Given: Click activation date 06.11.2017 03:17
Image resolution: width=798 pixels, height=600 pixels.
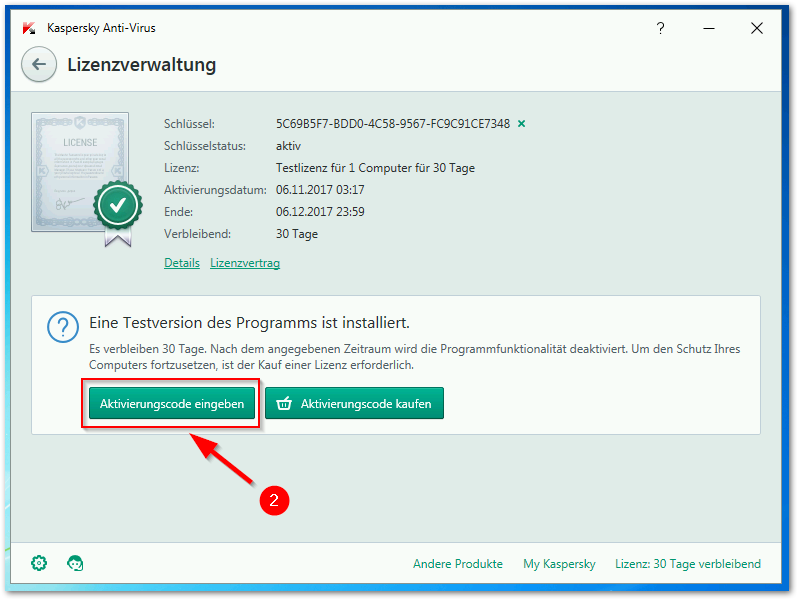Looking at the screenshot, I should click(x=320, y=190).
